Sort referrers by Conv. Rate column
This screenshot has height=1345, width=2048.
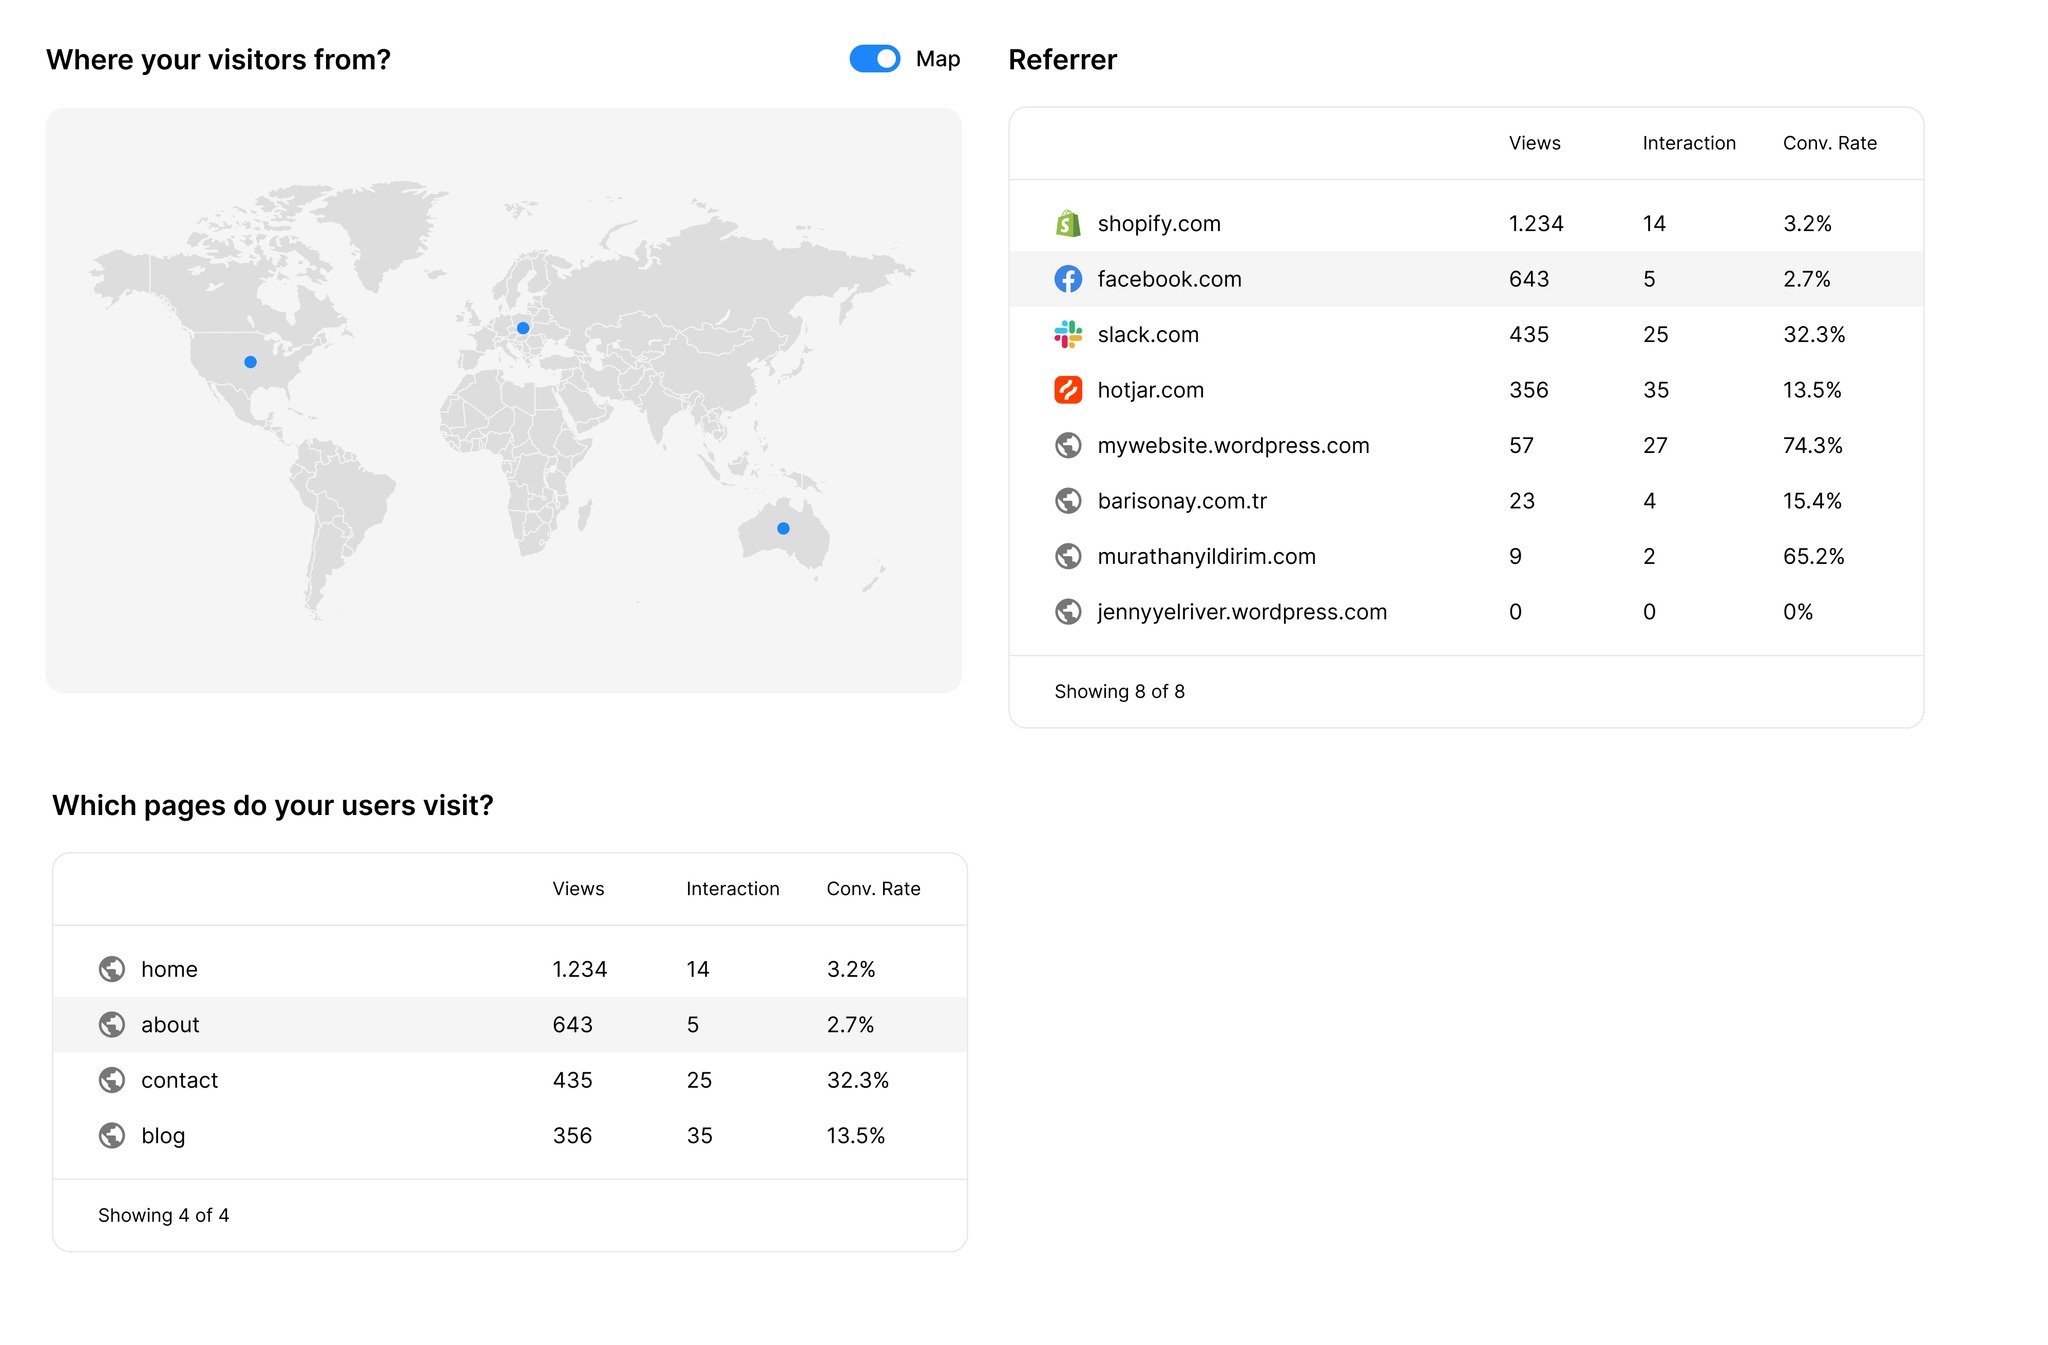tap(1830, 143)
